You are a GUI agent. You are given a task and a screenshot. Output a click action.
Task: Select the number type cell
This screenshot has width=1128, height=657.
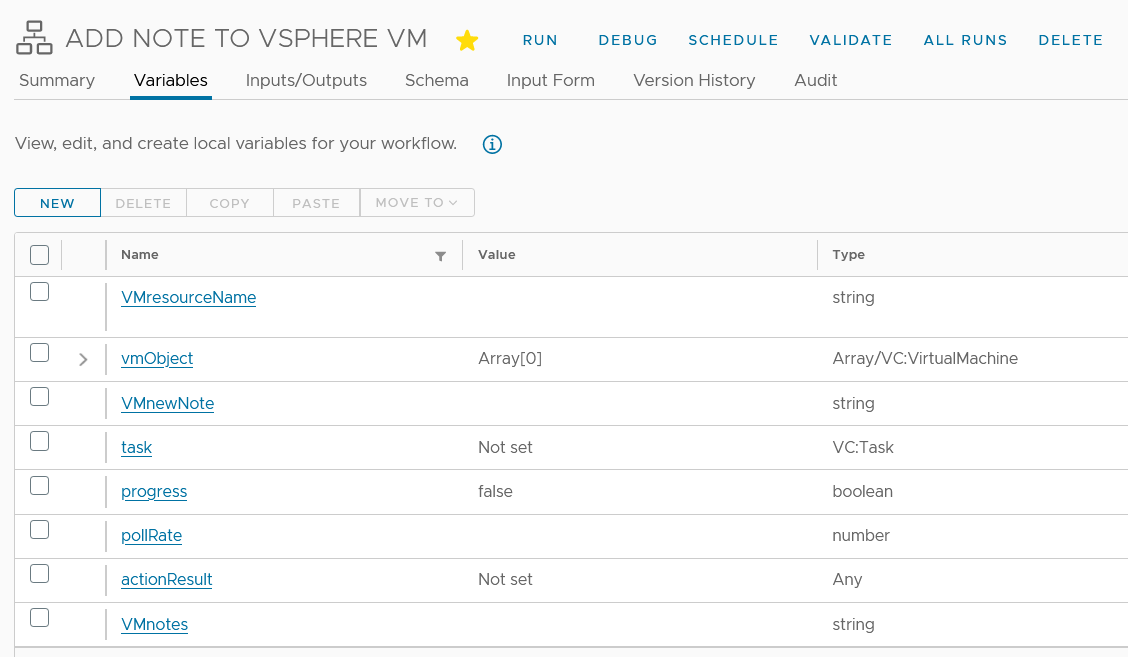(861, 535)
